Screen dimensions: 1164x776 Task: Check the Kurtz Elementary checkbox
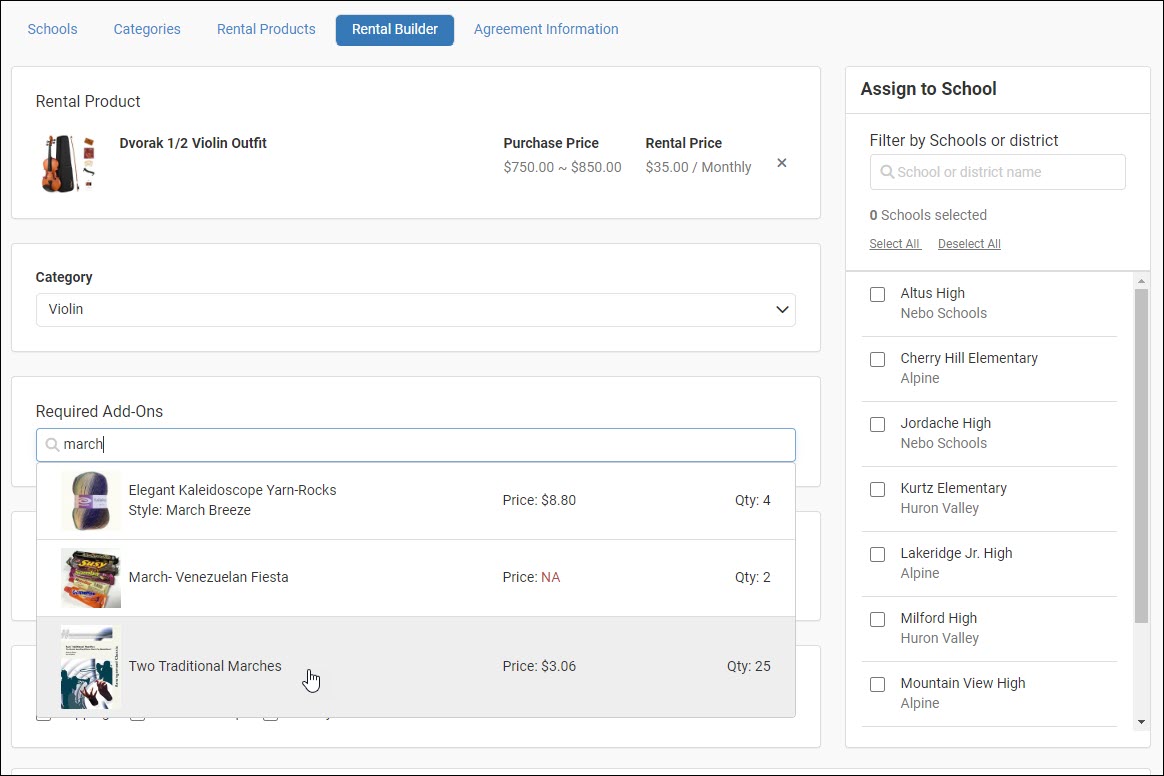tap(877, 489)
